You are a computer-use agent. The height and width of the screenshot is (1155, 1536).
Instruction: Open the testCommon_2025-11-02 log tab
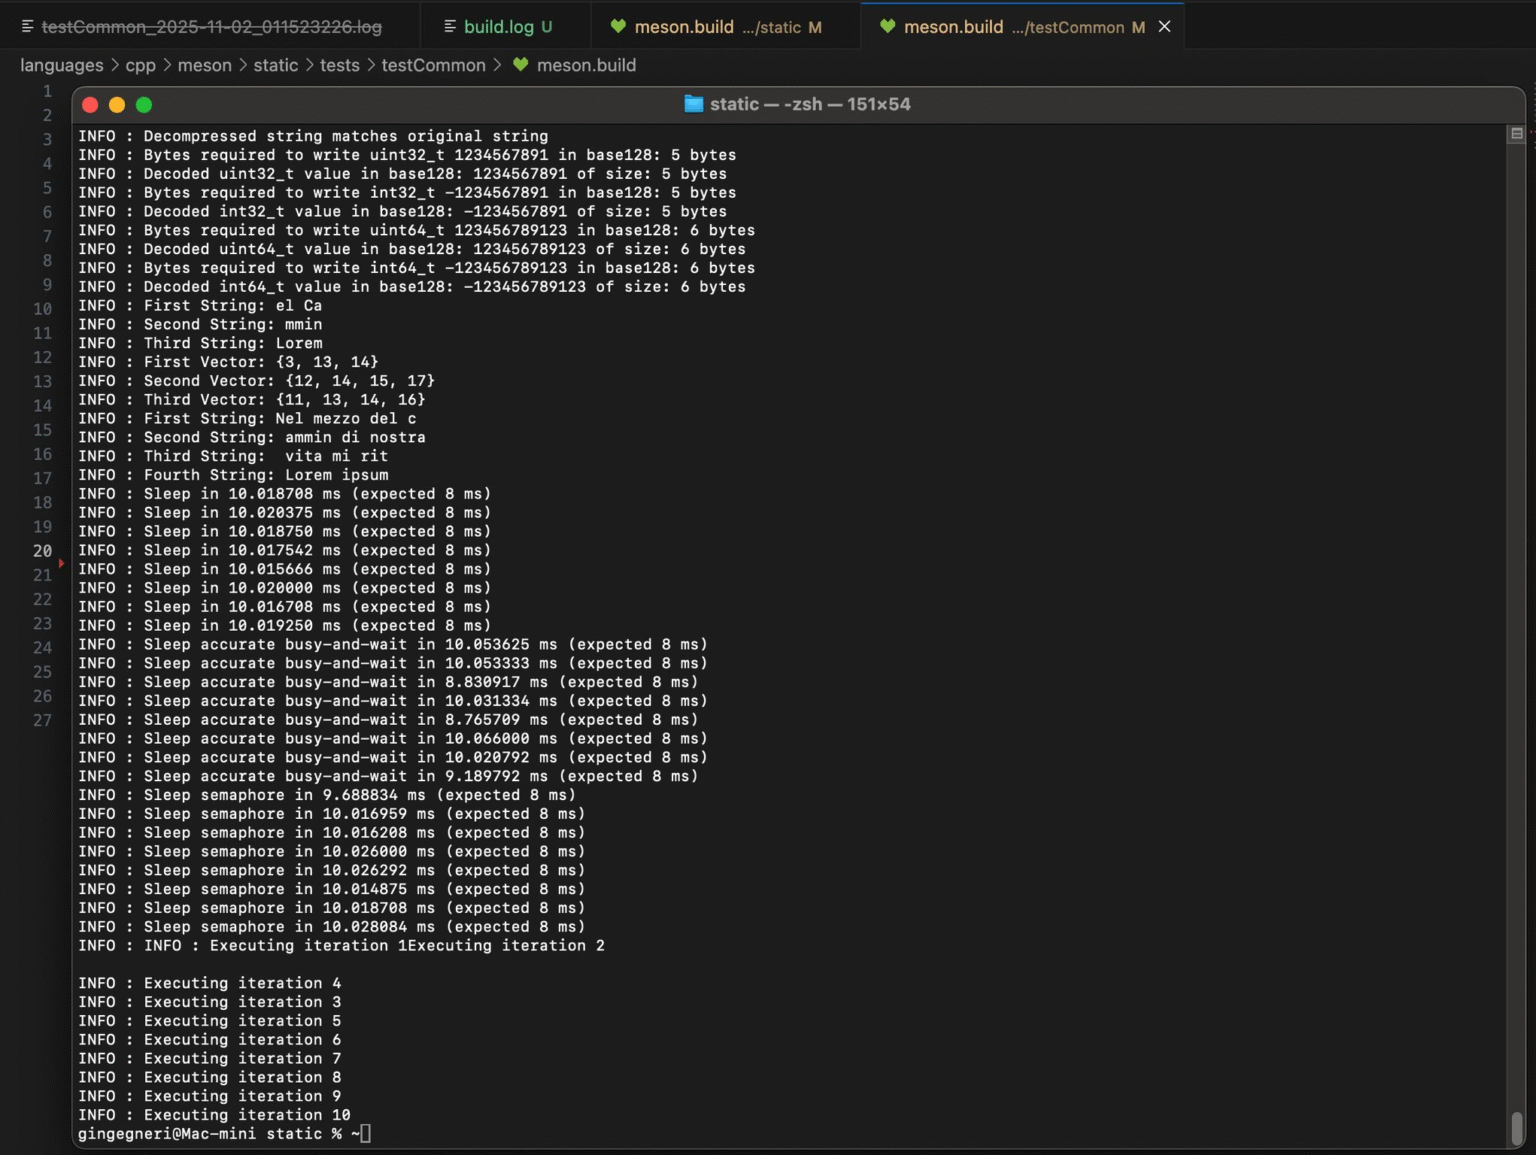(201, 27)
